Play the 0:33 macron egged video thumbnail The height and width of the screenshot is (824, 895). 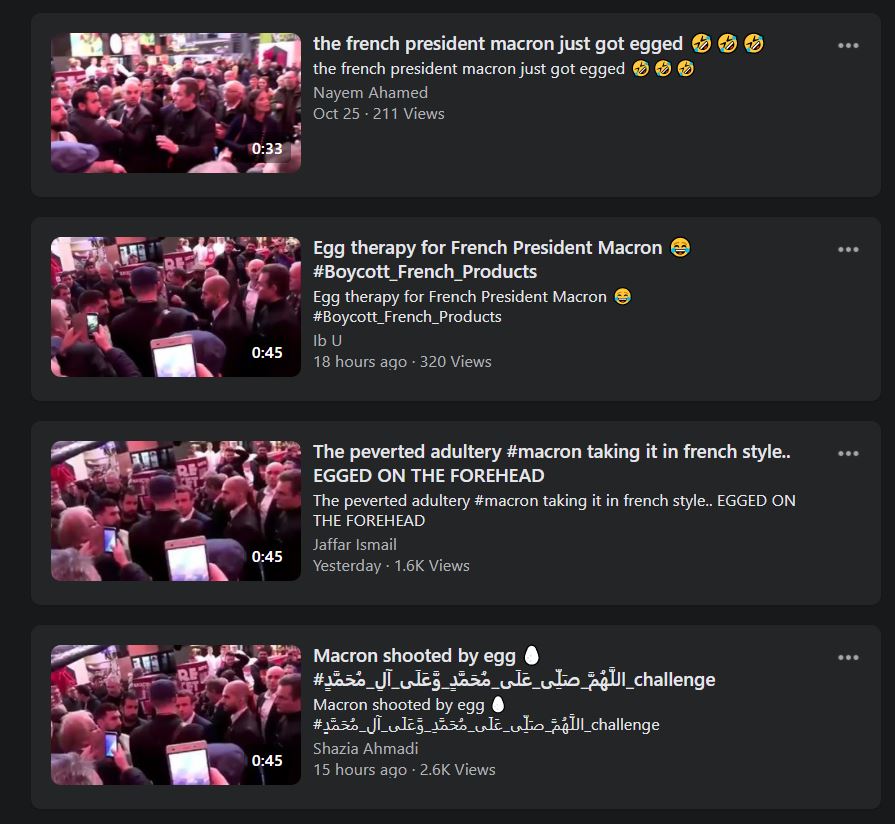176,103
